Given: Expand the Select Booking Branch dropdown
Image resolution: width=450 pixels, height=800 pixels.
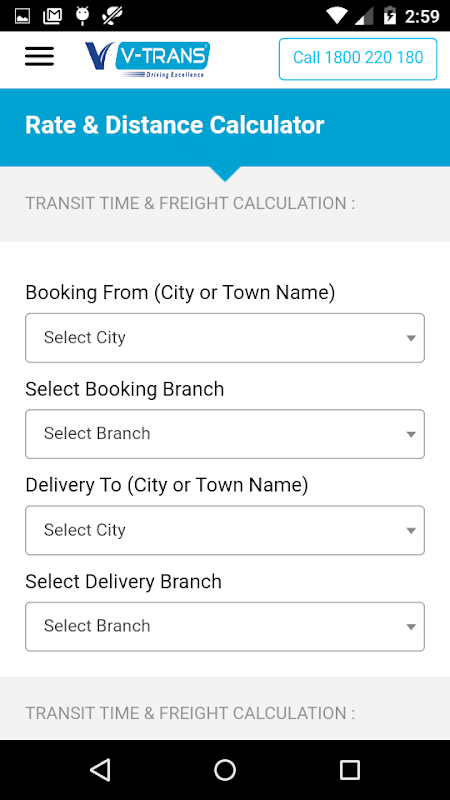Looking at the screenshot, I should coord(225,434).
